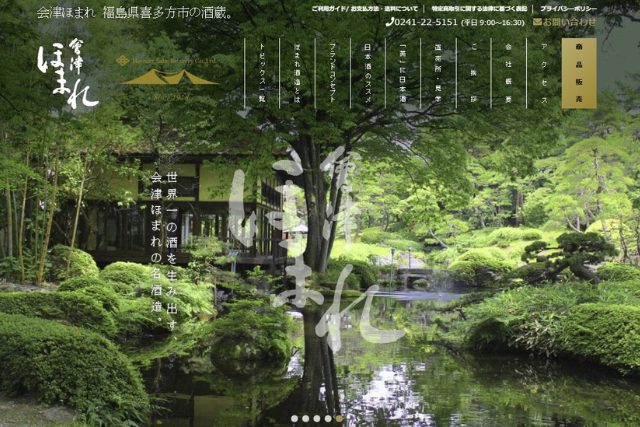Open the ご挨拶 page
The height and width of the screenshot is (427, 640).
click(473, 74)
